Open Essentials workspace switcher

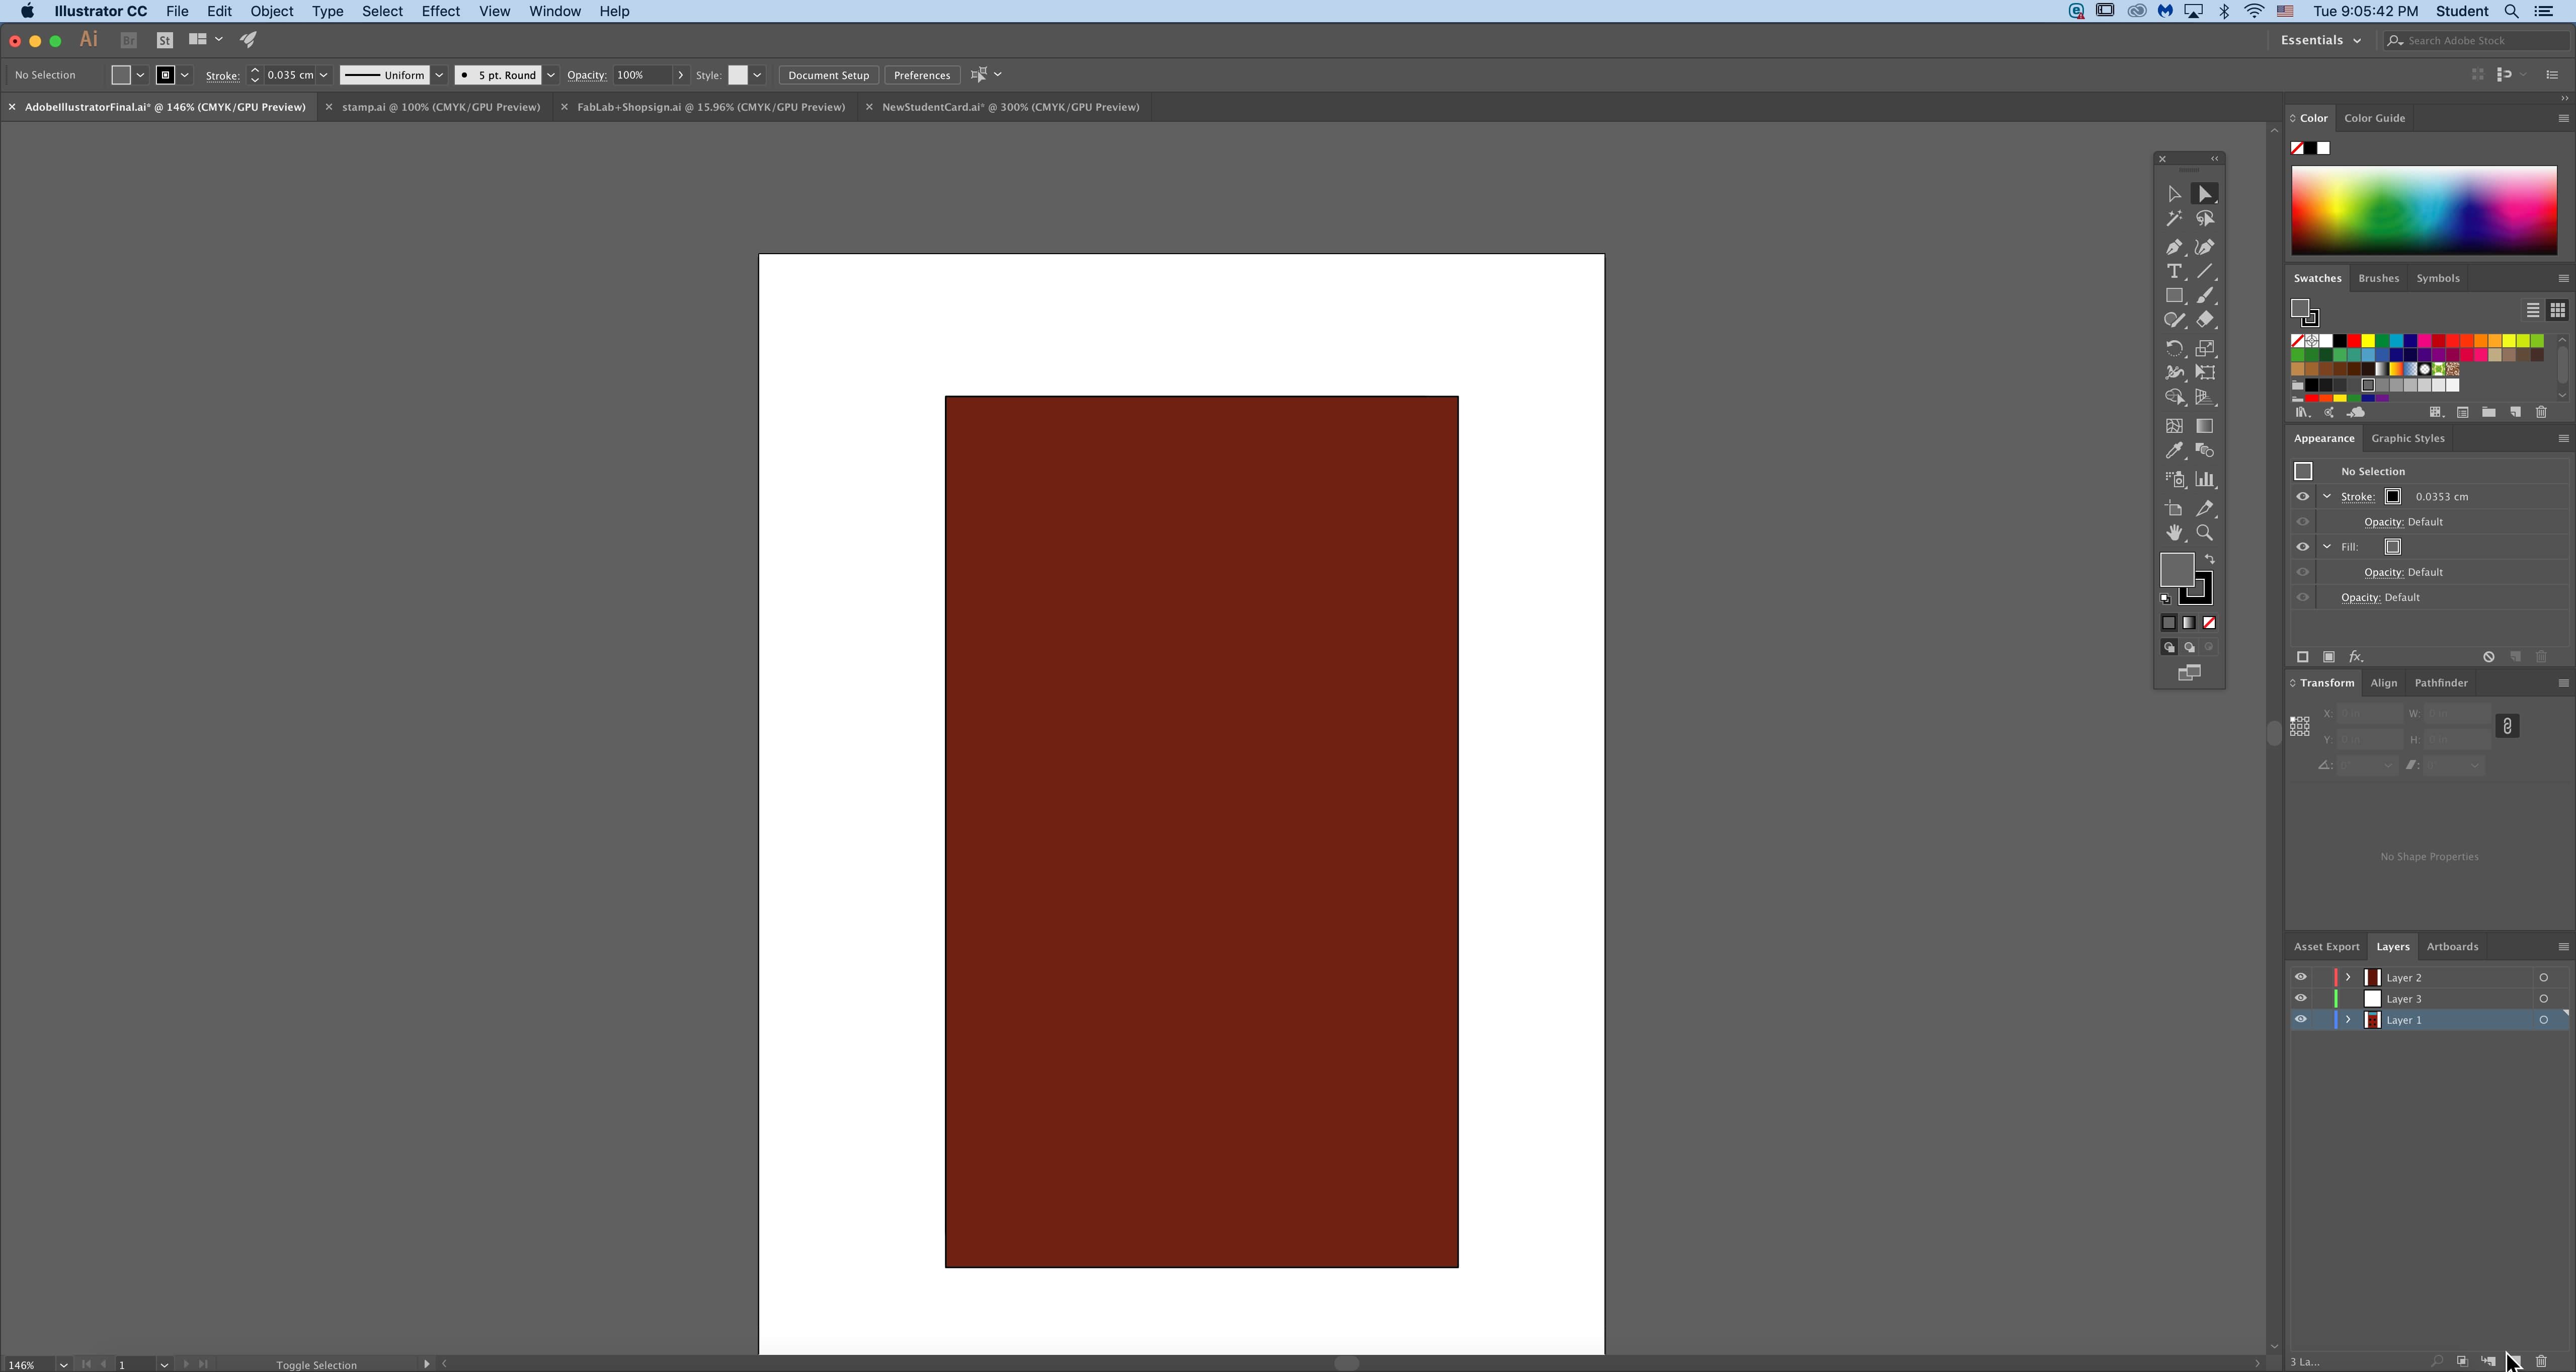(x=2320, y=40)
